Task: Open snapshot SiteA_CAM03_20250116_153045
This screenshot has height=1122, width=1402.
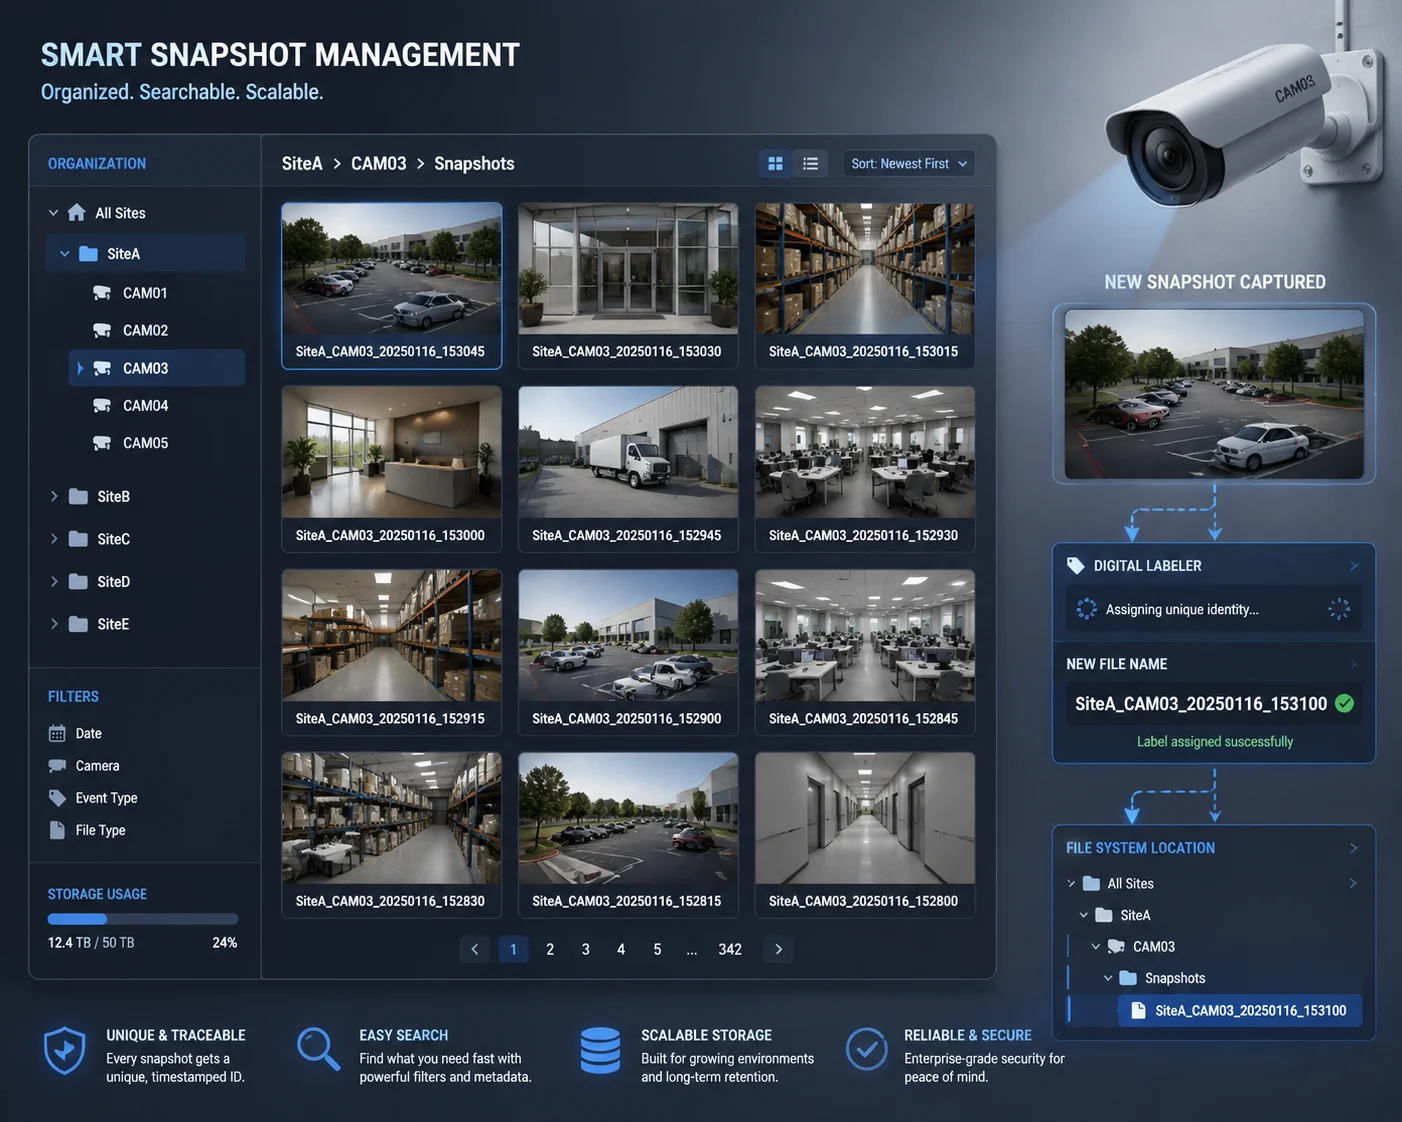Action: click(391, 285)
